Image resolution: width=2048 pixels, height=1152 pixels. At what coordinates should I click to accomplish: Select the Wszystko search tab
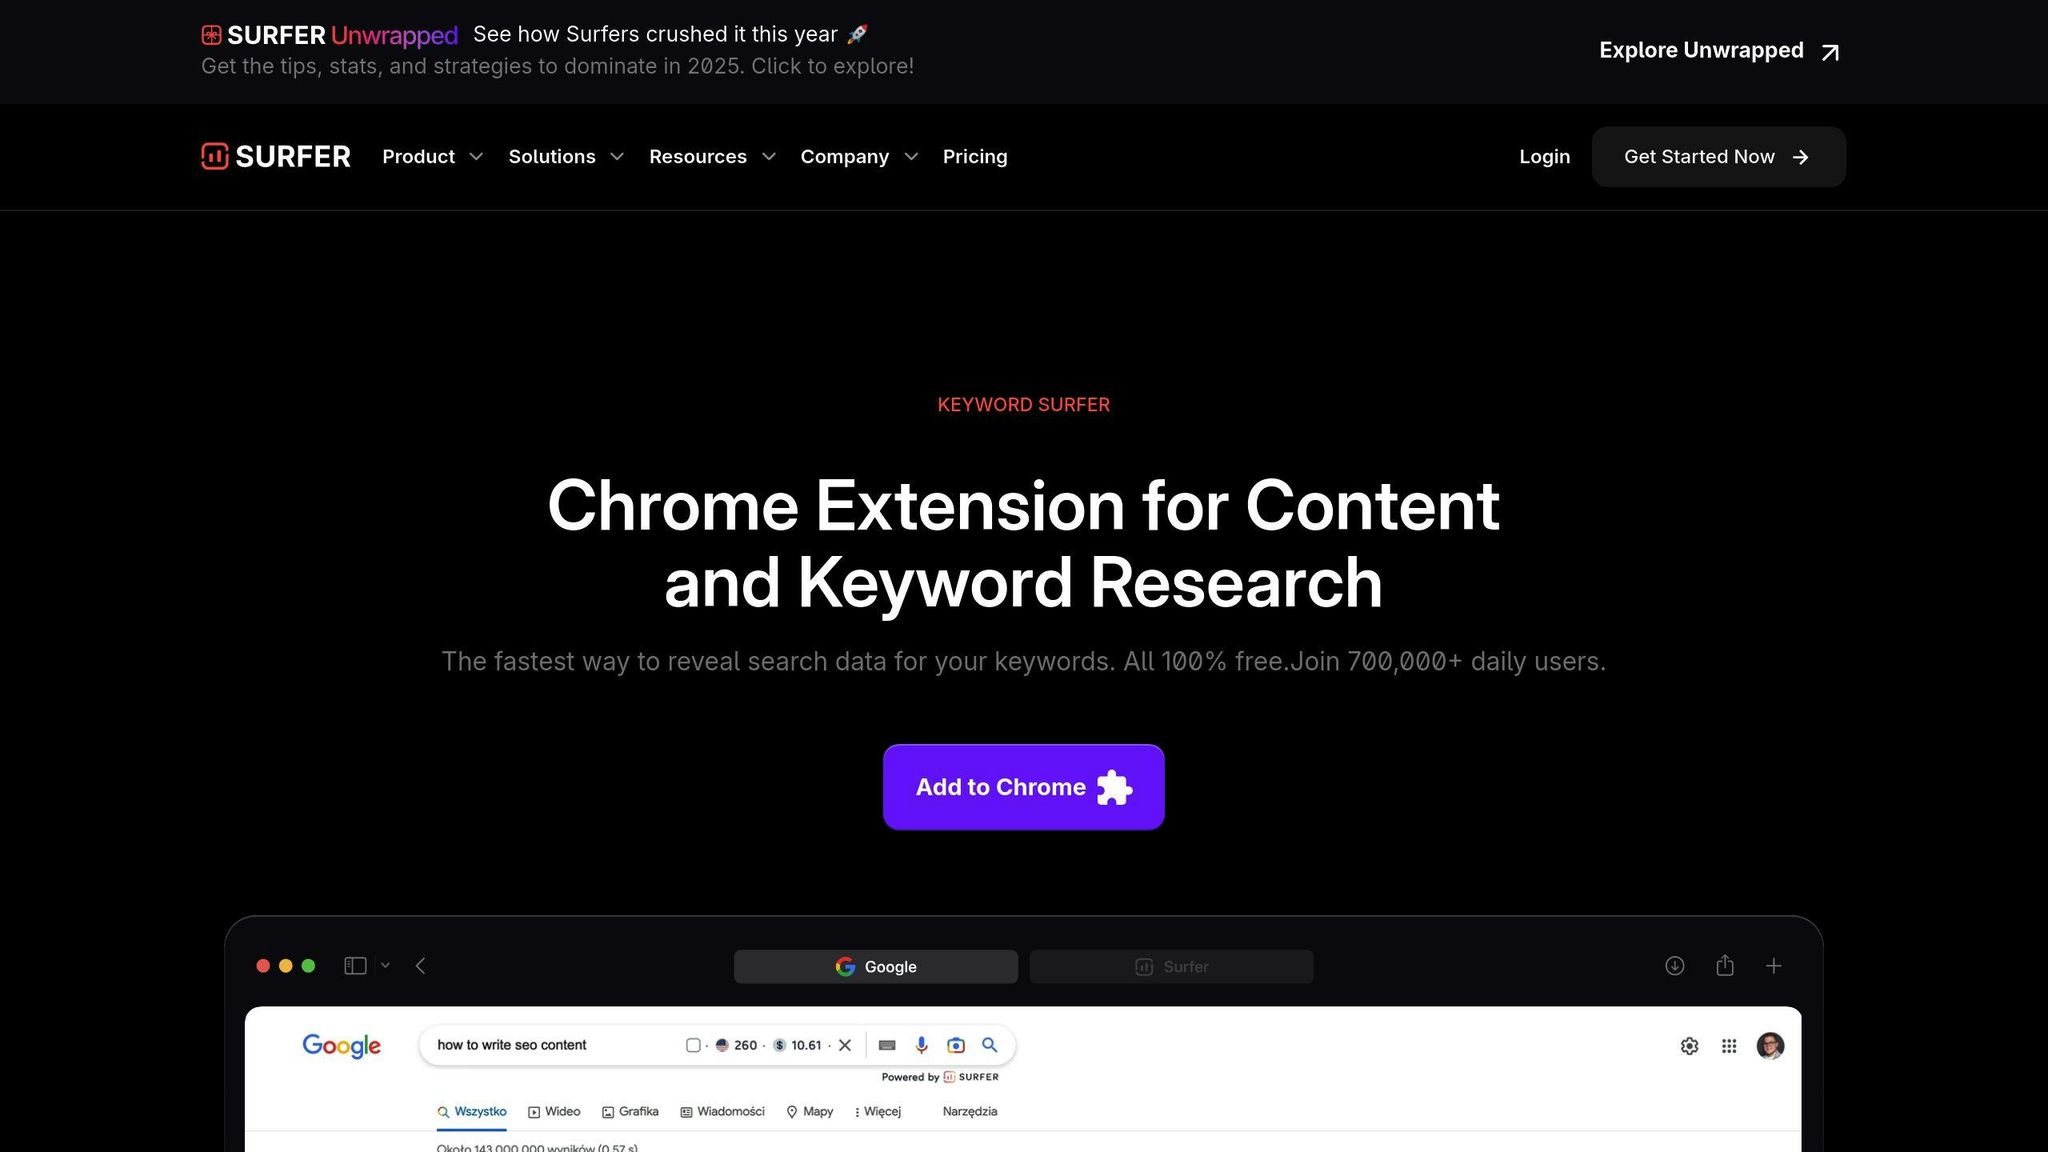pyautogui.click(x=472, y=1112)
